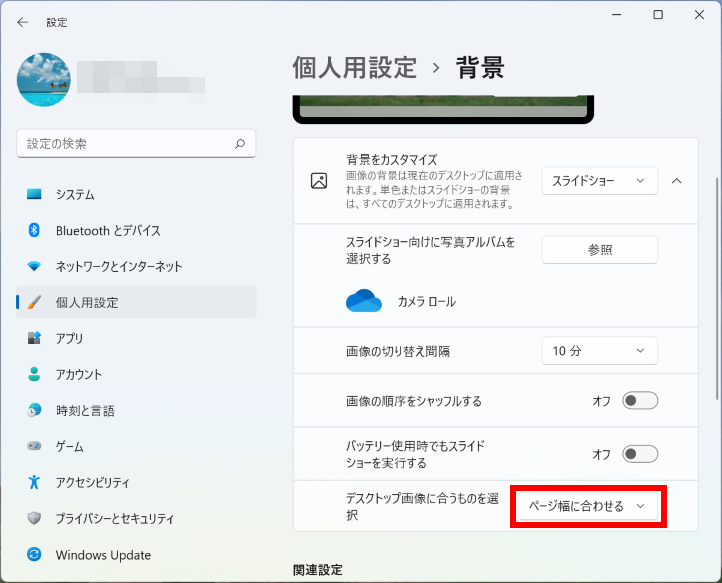Toggle バッテリー使用時でもスライドショー switch
Image resolution: width=722 pixels, height=583 pixels.
coord(640,454)
